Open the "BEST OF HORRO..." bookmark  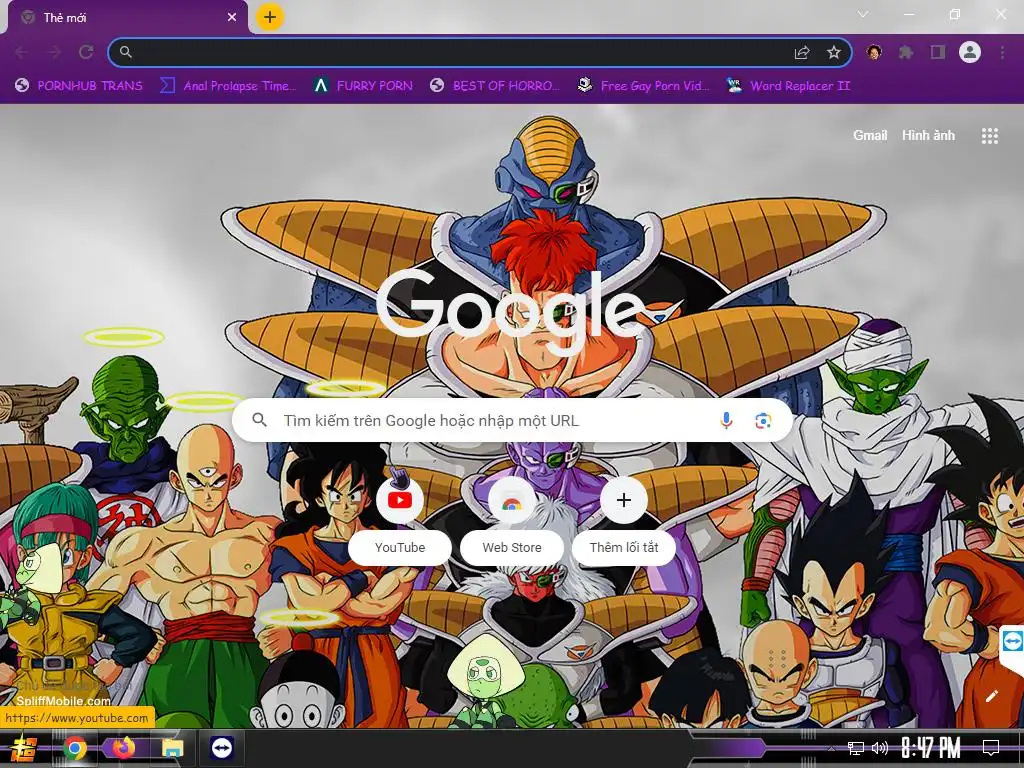[495, 86]
